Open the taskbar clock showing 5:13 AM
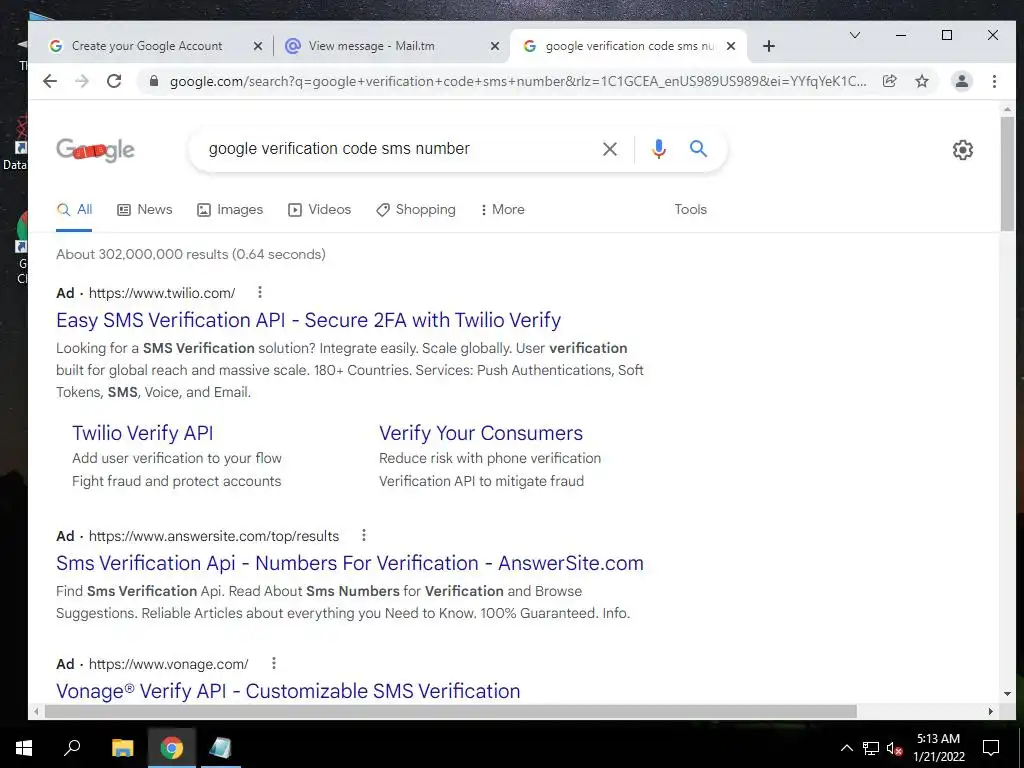This screenshot has width=1024, height=768. pos(938,748)
